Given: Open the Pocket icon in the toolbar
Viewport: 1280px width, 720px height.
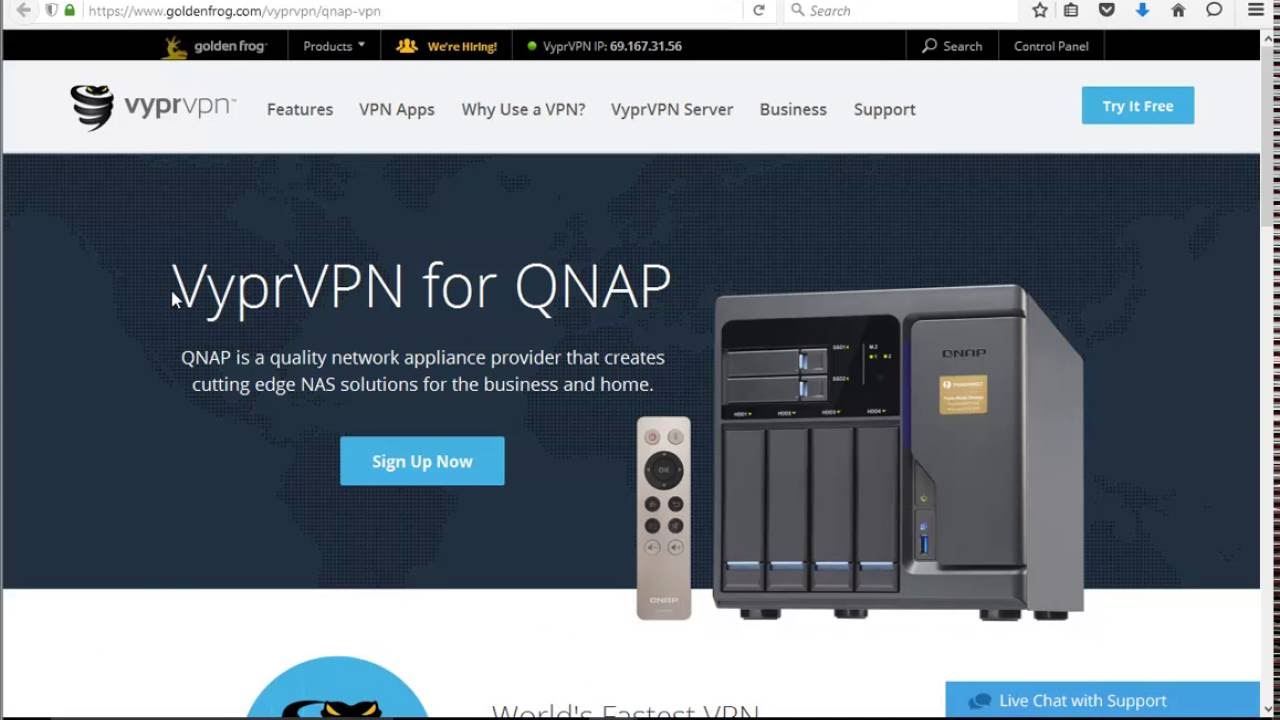Looking at the screenshot, I should pos(1106,10).
